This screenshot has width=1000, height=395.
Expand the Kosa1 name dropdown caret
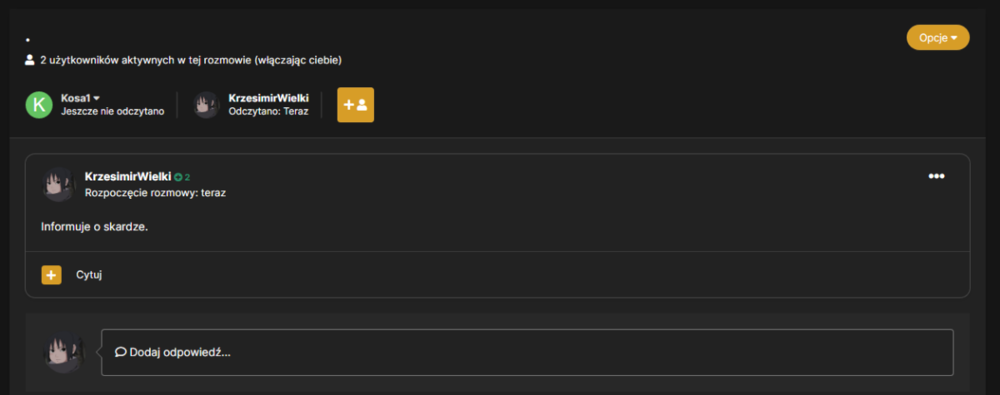[x=97, y=98]
